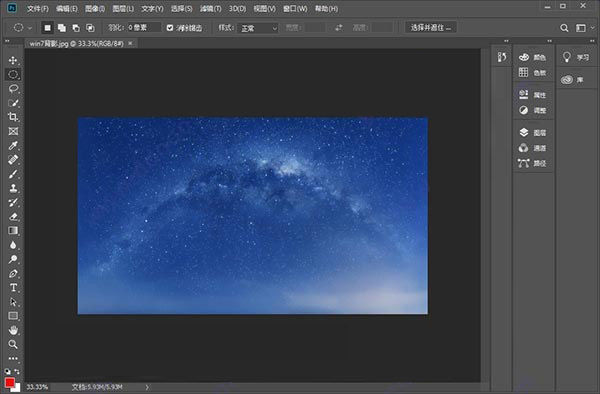Viewport: 600px width, 394px height.
Task: Open the Libraries (库) panel
Action: [572, 80]
